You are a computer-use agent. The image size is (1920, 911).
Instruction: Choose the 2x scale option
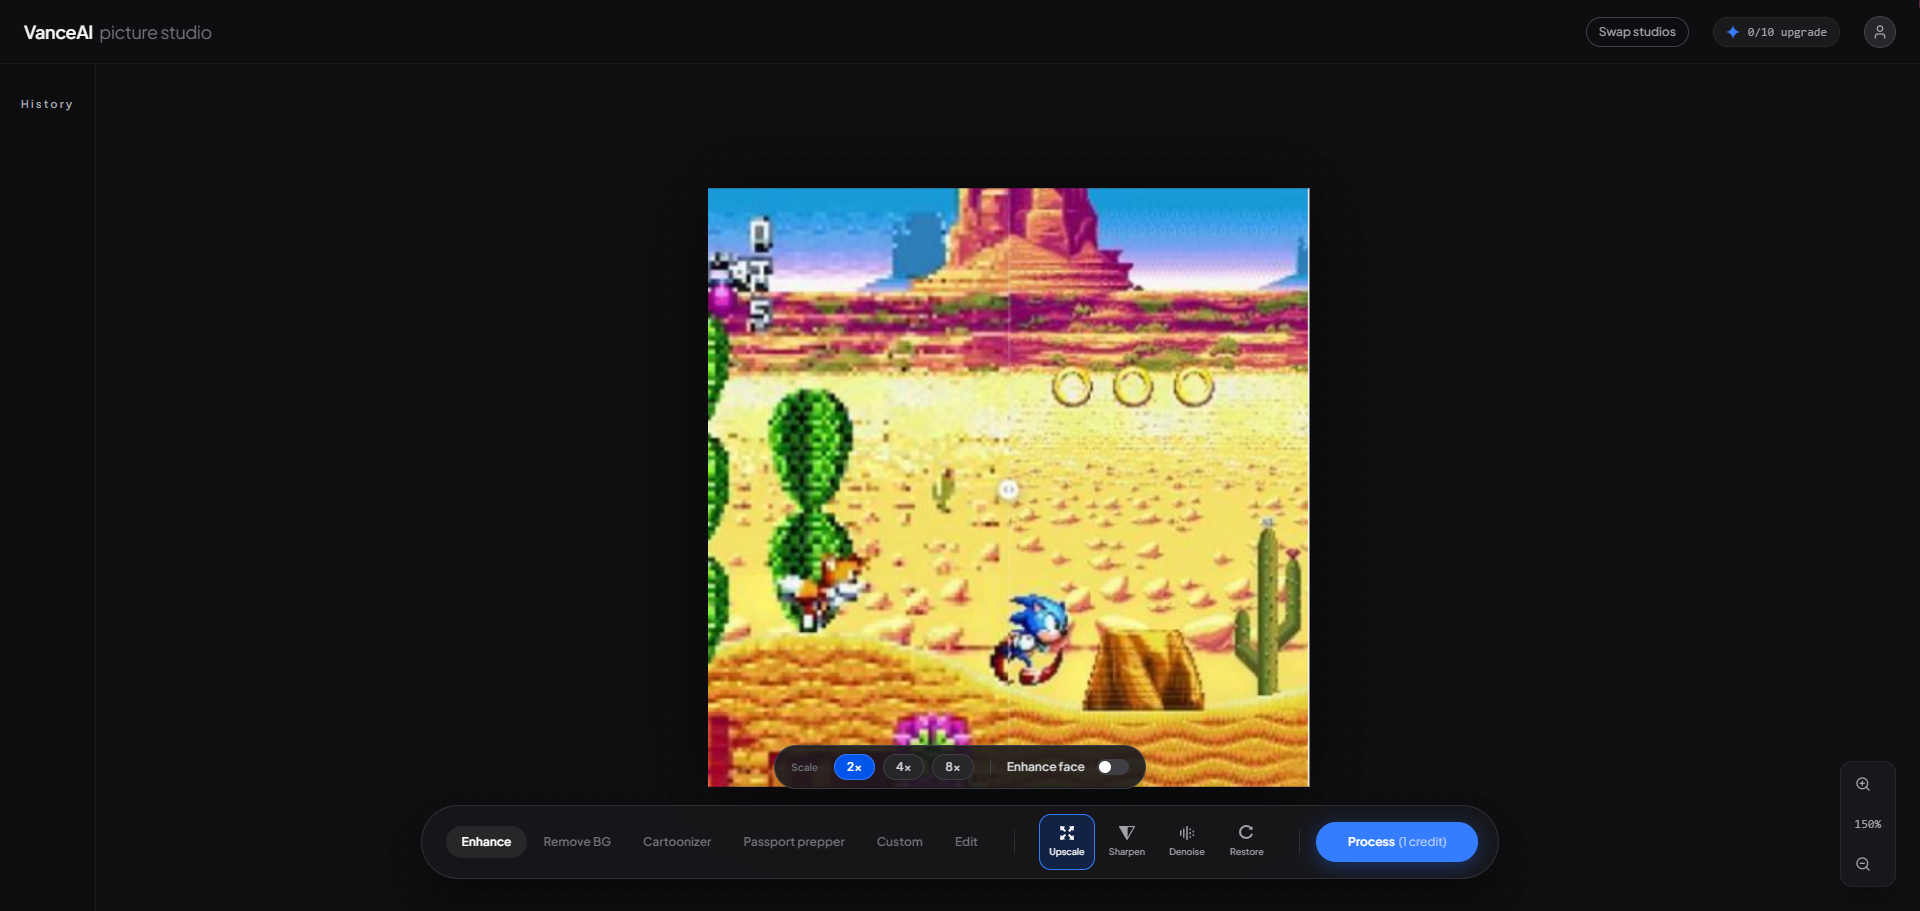[x=854, y=767]
